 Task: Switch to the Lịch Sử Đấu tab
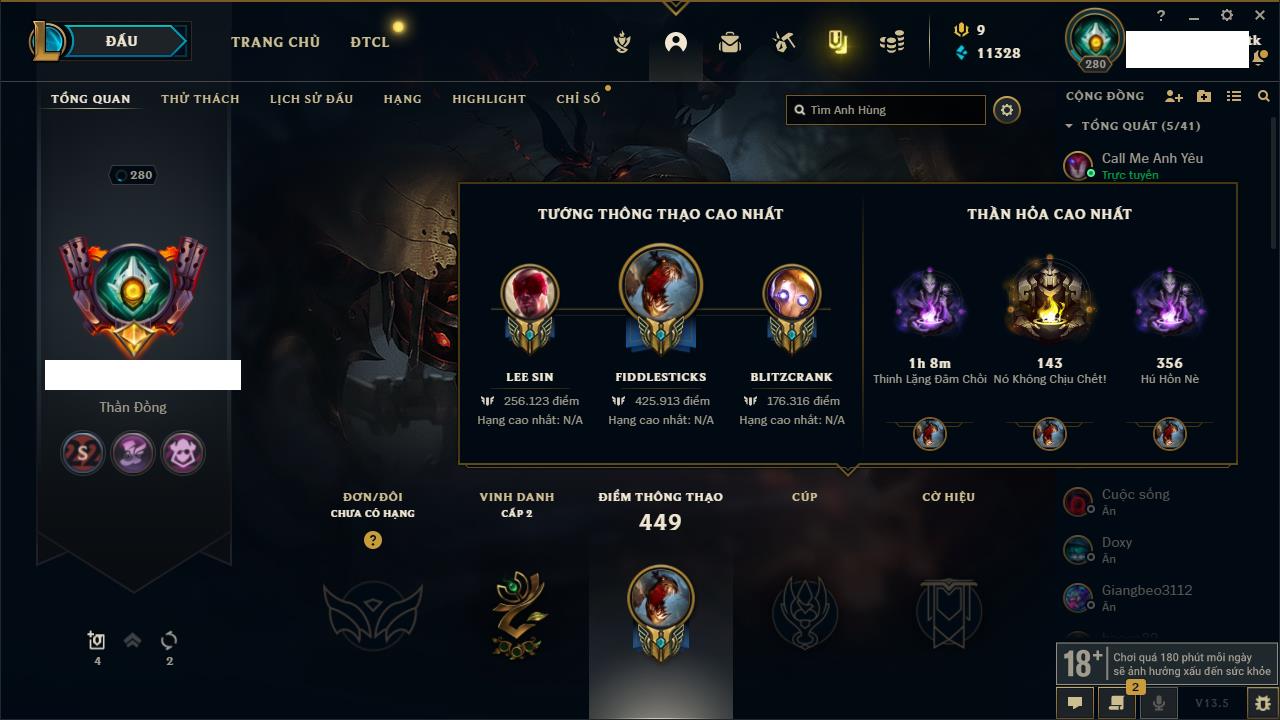tap(311, 99)
